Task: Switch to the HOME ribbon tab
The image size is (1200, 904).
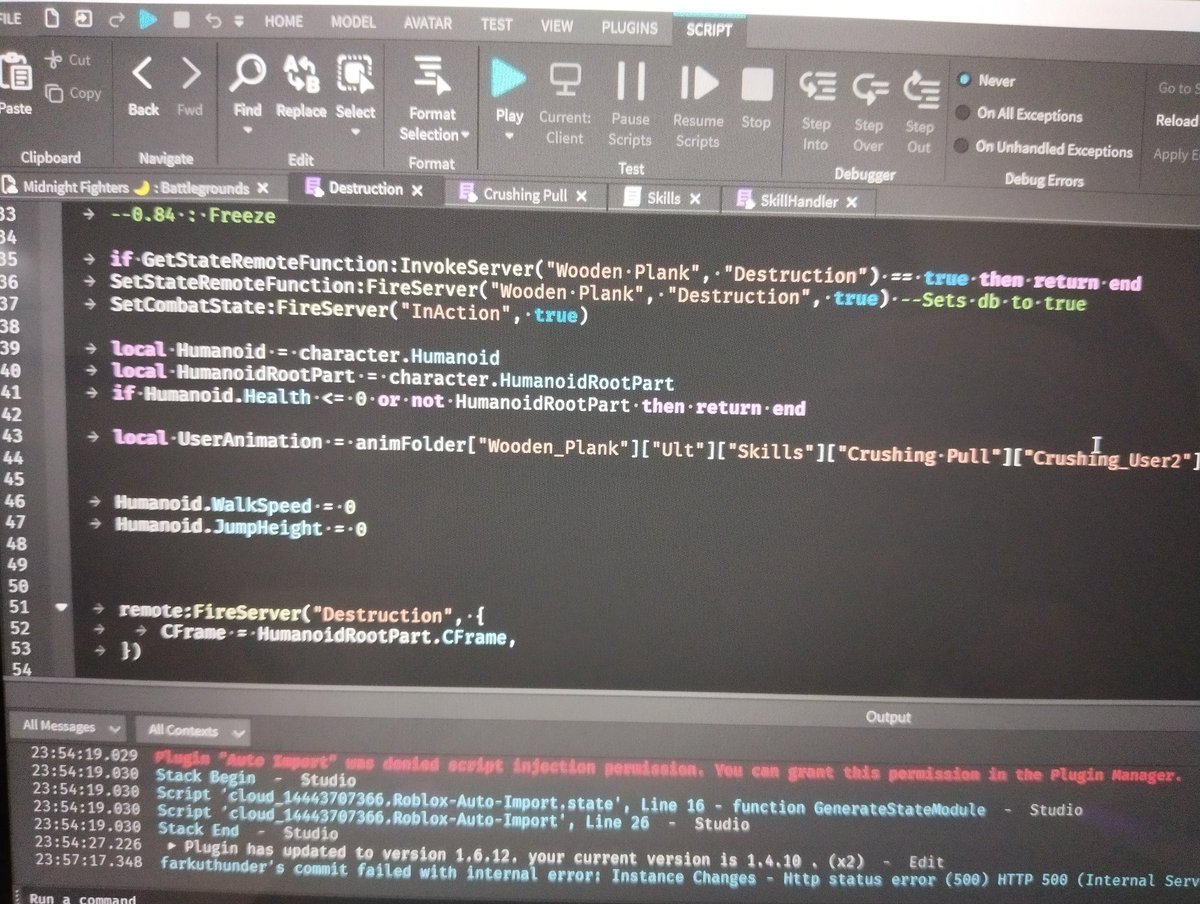Action: point(284,20)
